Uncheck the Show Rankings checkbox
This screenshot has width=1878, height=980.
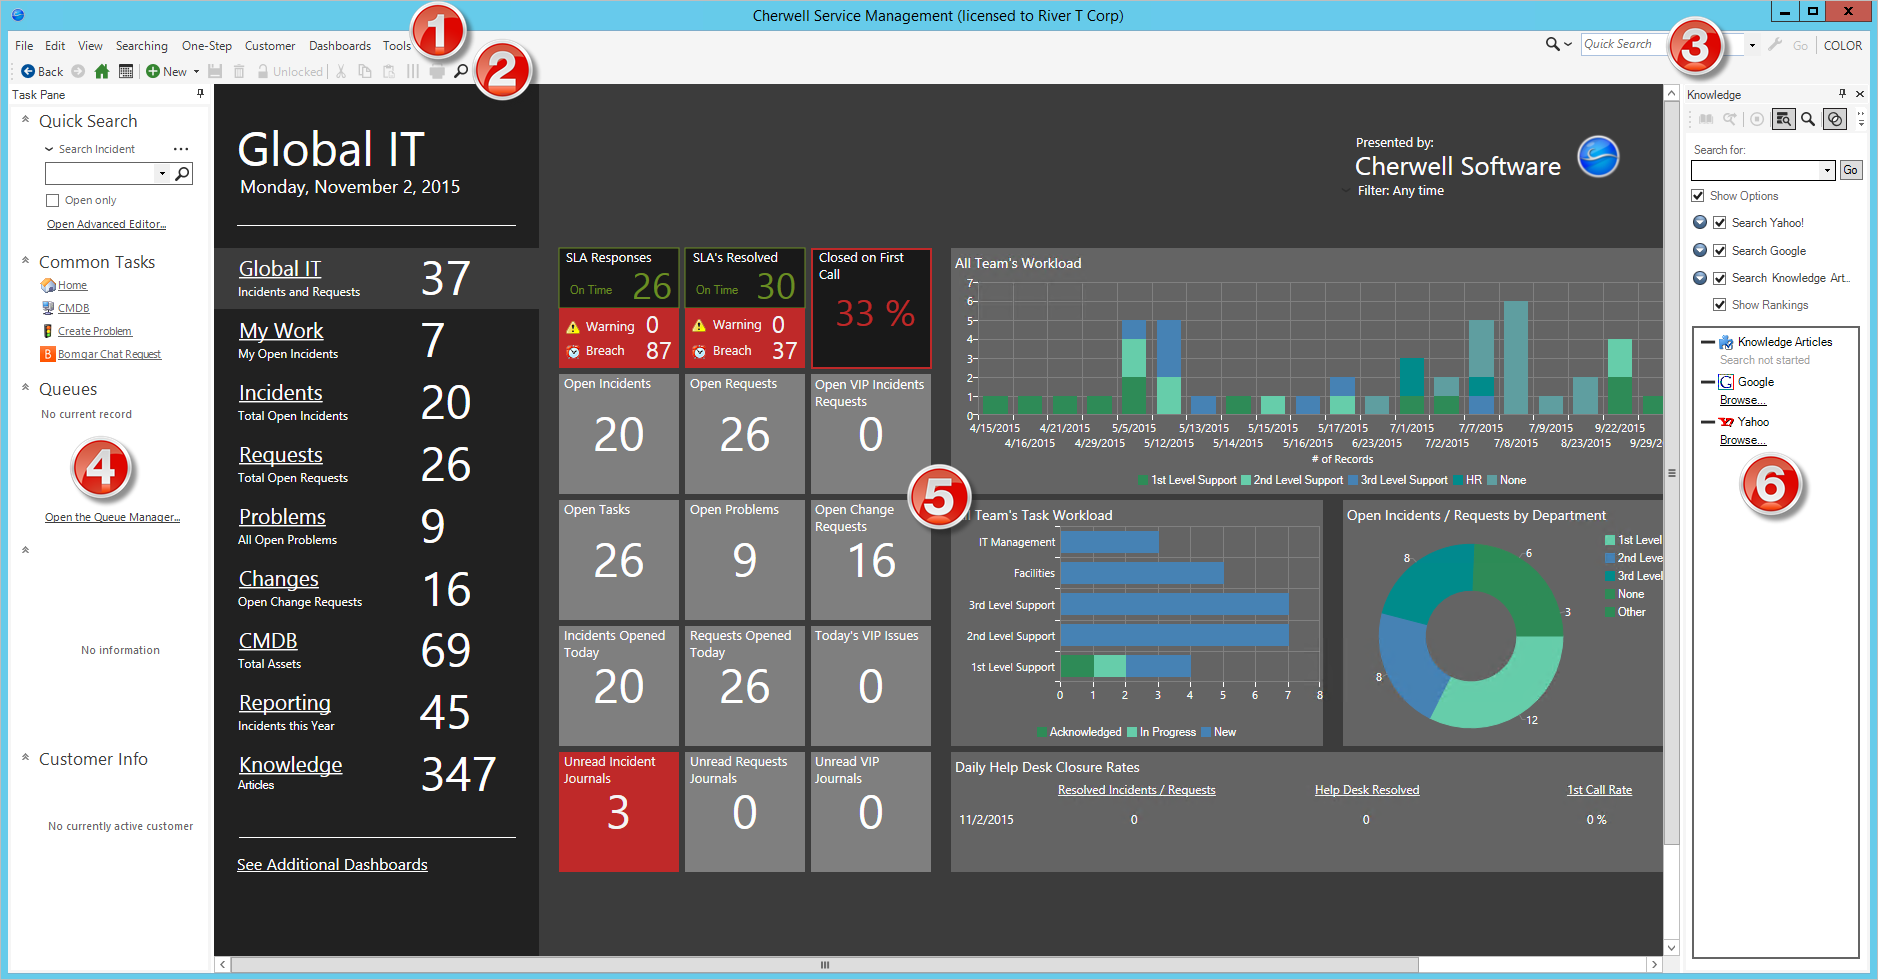[1720, 305]
